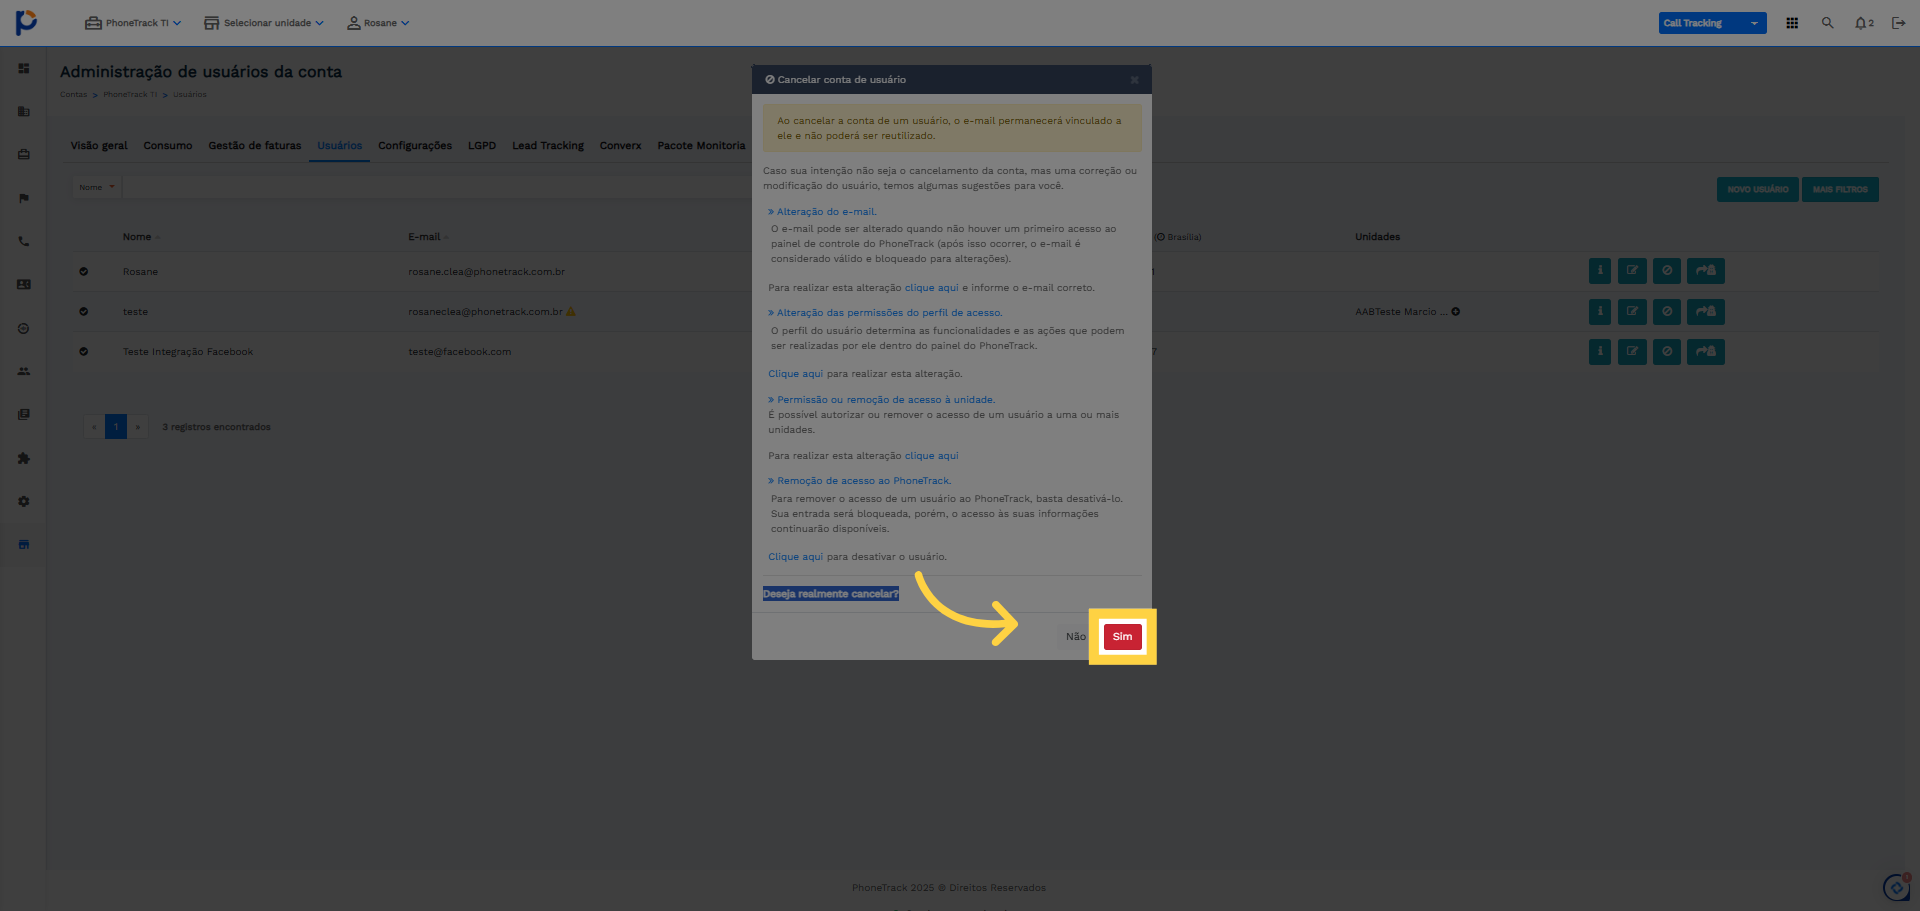1920x911 pixels.
Task: Click the cancel account icon in teste row
Action: click(x=1667, y=311)
